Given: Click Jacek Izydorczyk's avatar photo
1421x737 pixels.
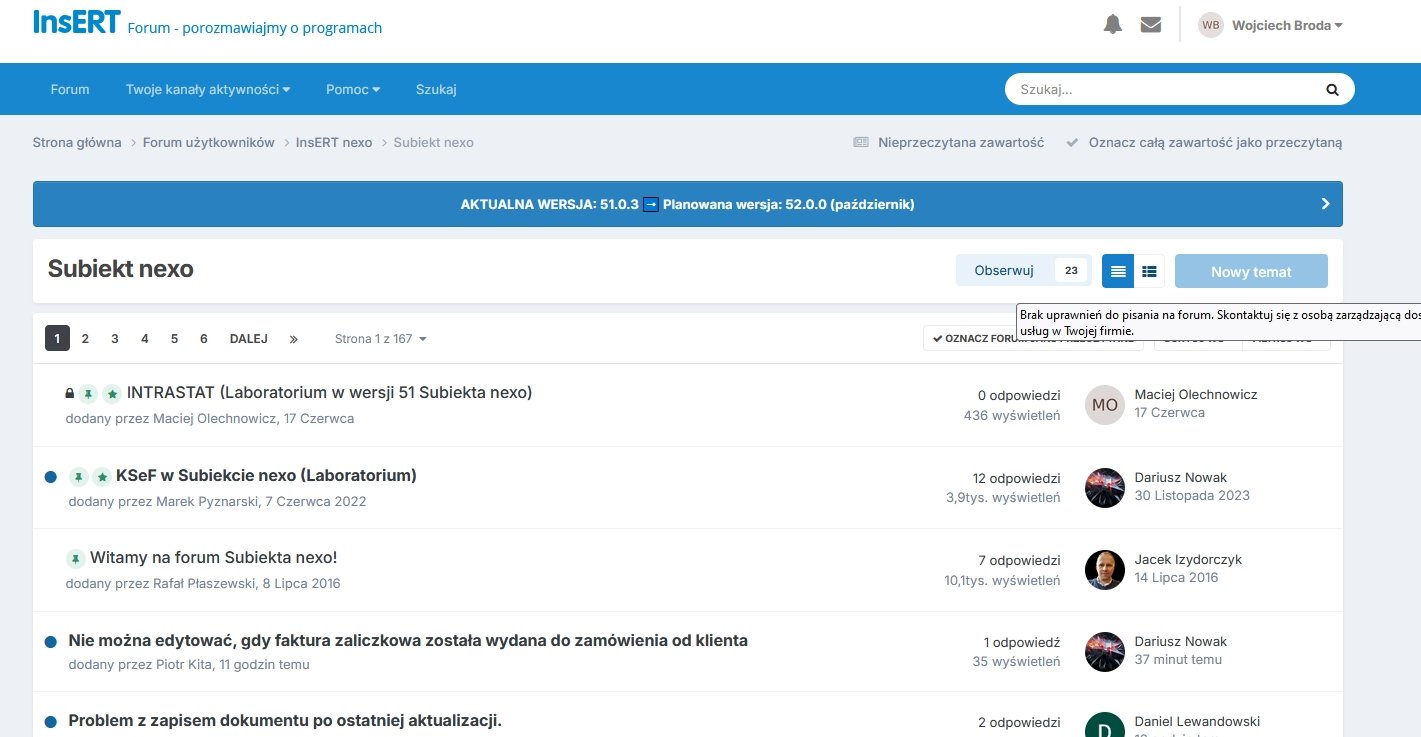Looking at the screenshot, I should pyautogui.click(x=1104, y=570).
